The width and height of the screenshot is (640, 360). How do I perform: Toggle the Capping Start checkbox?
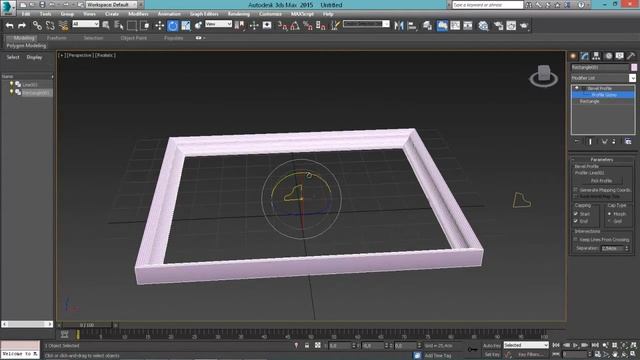[576, 214]
